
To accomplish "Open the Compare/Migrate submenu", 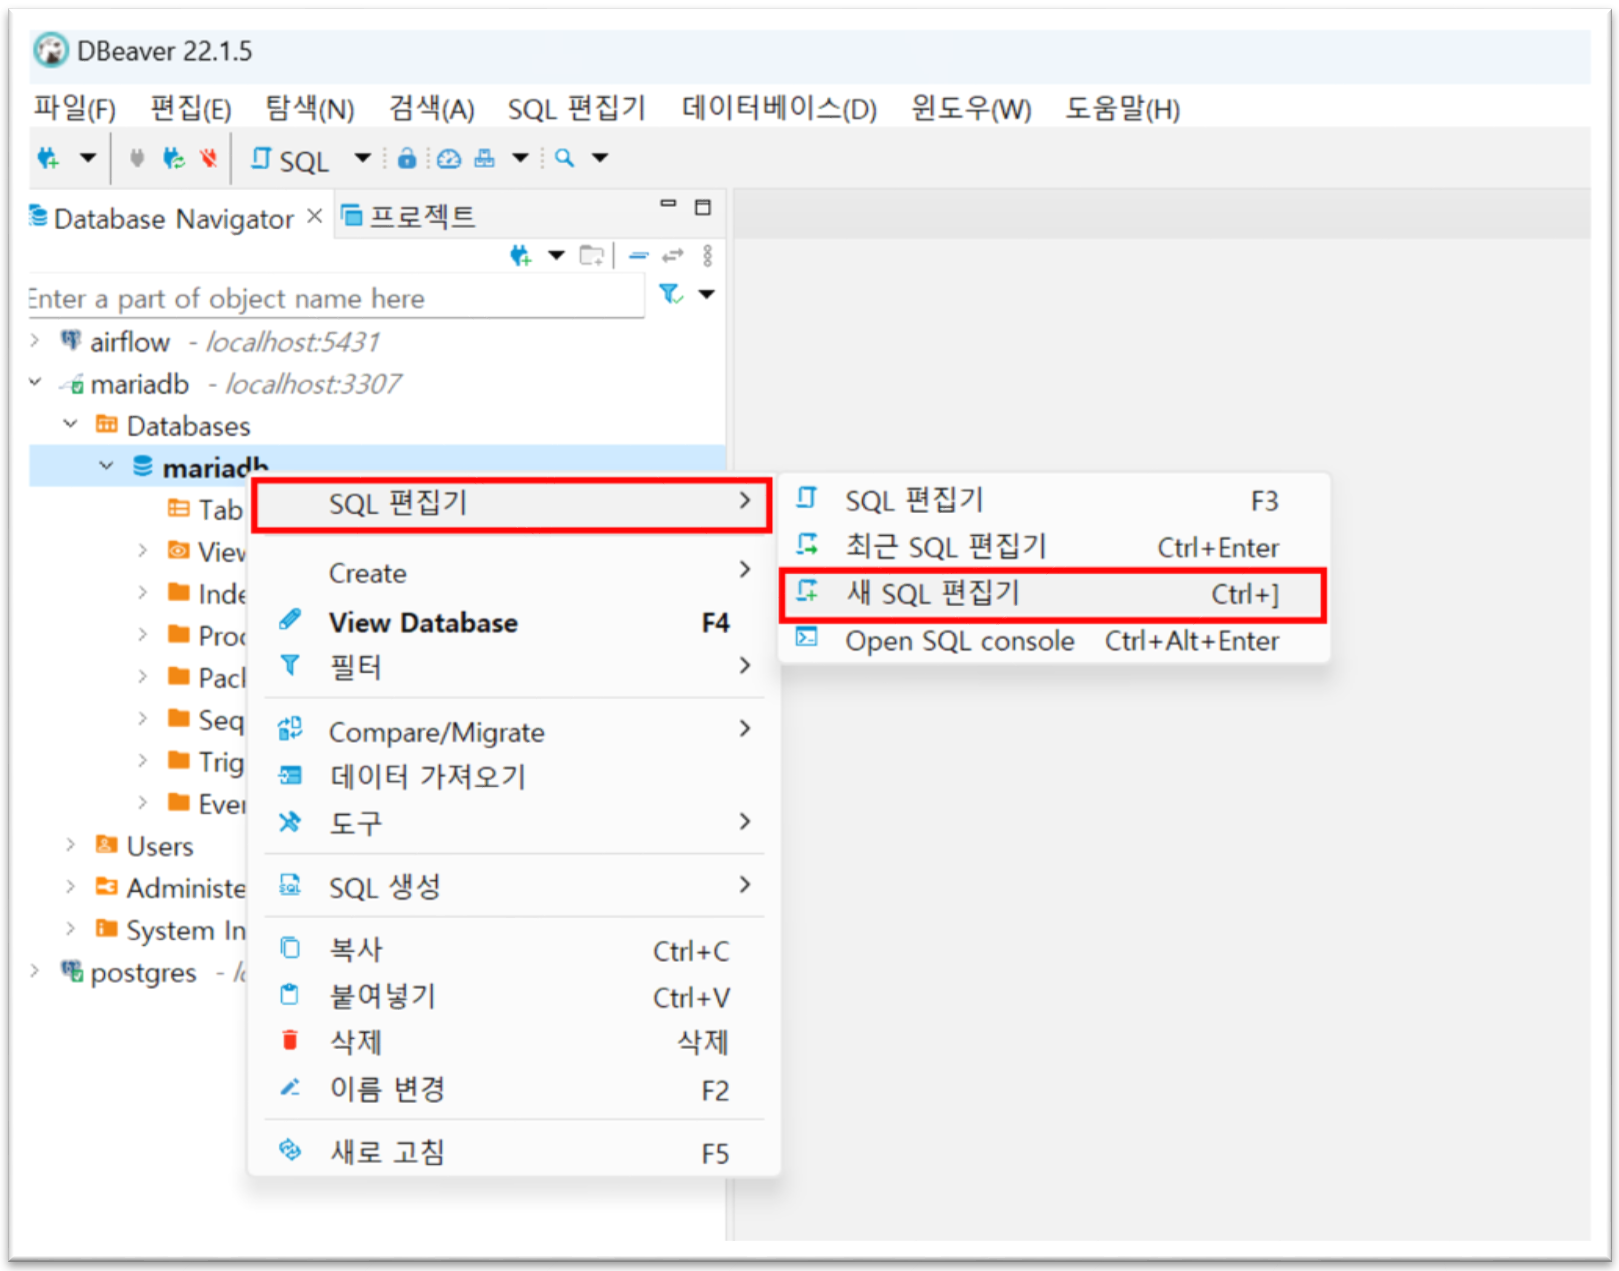I will 513,732.
